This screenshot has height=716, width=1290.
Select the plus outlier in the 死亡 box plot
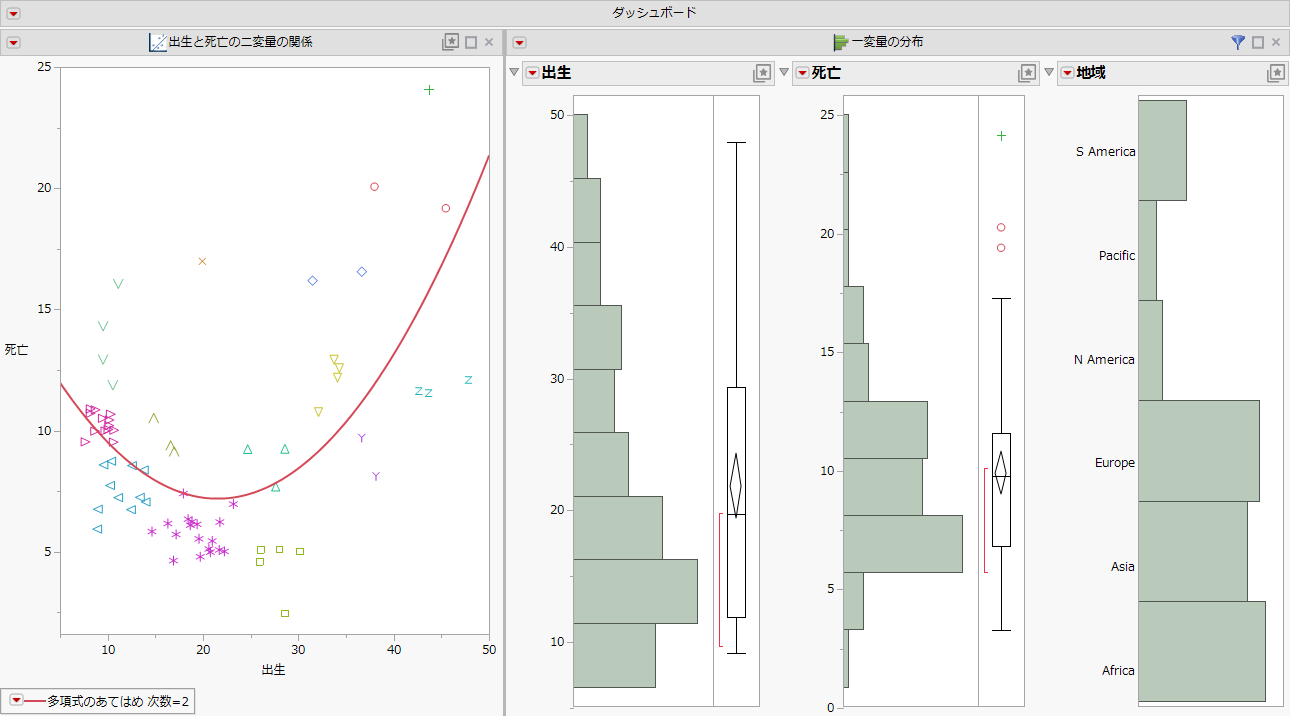(x=1001, y=136)
